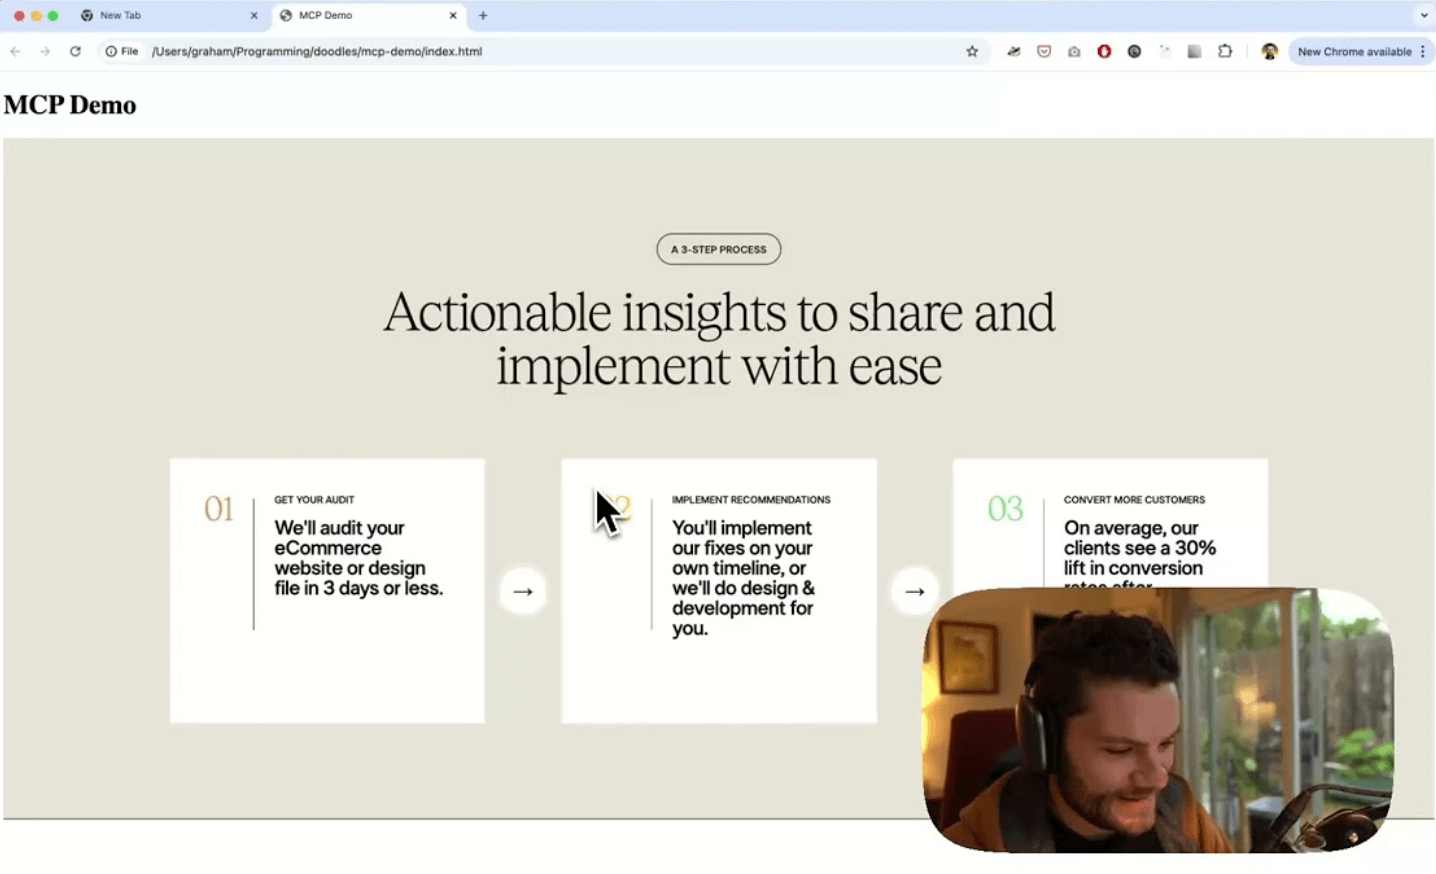Expand the tab search dropdown arrow
Screen dimensions: 1436x874
pos(1424,15)
